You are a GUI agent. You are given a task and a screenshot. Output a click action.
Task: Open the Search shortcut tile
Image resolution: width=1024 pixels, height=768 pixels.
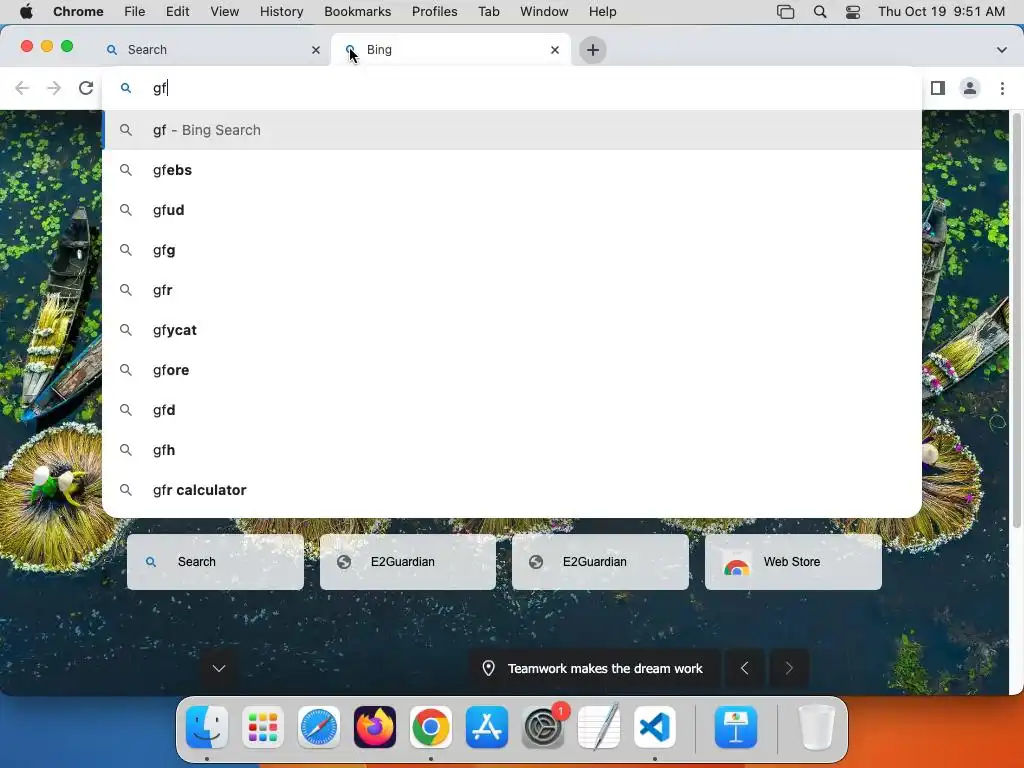click(216, 562)
